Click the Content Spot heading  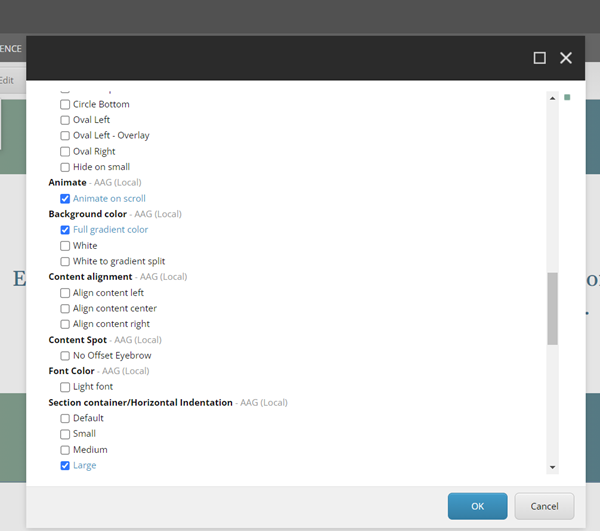point(78,340)
